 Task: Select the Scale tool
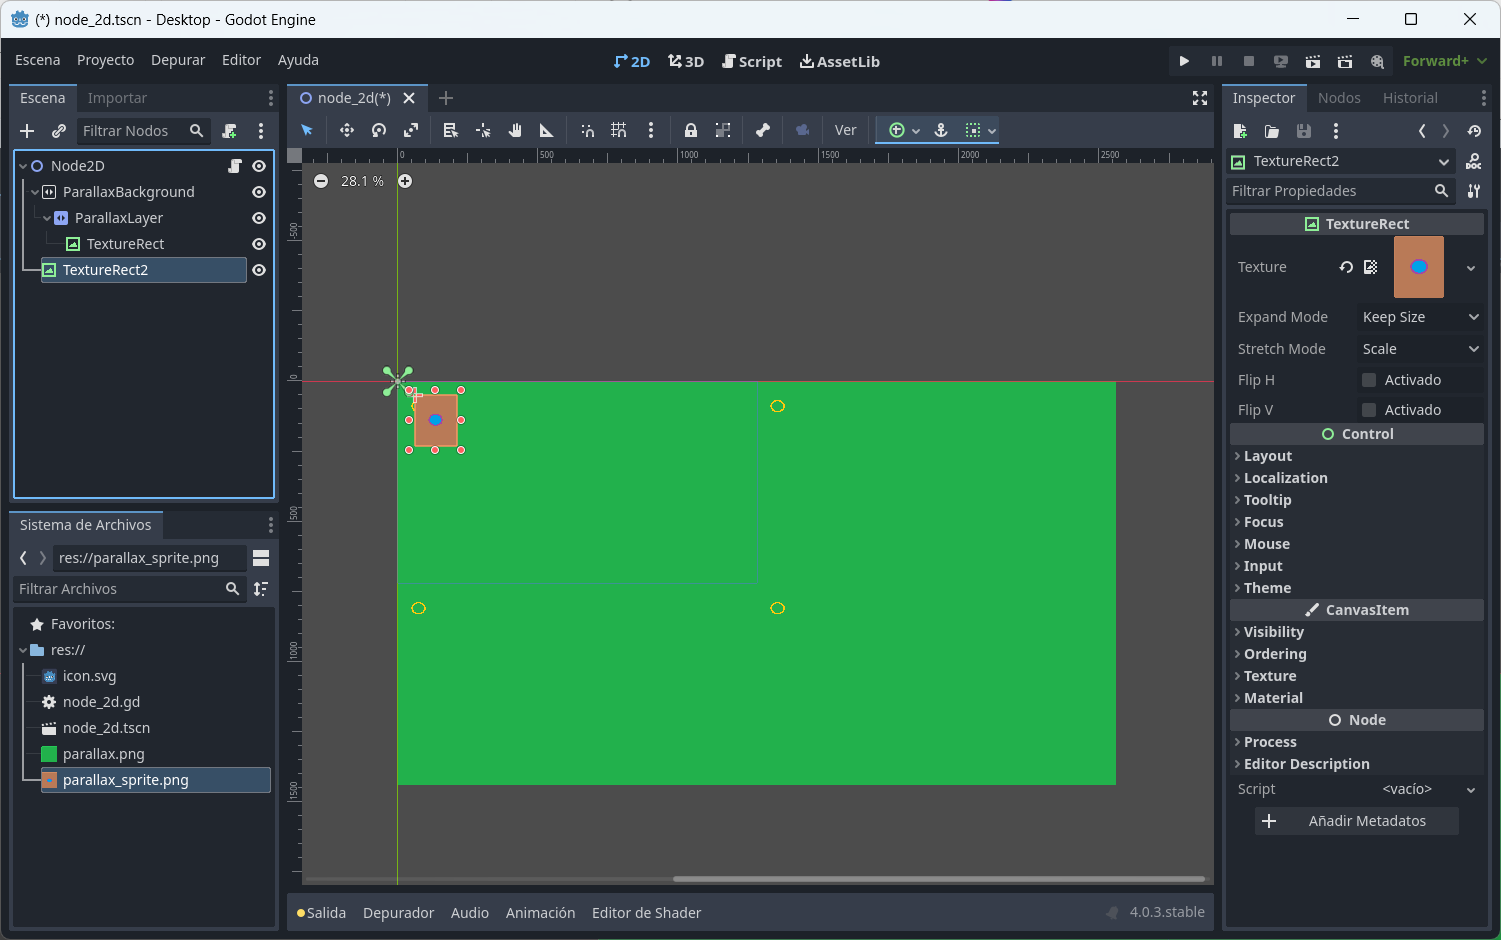point(411,130)
